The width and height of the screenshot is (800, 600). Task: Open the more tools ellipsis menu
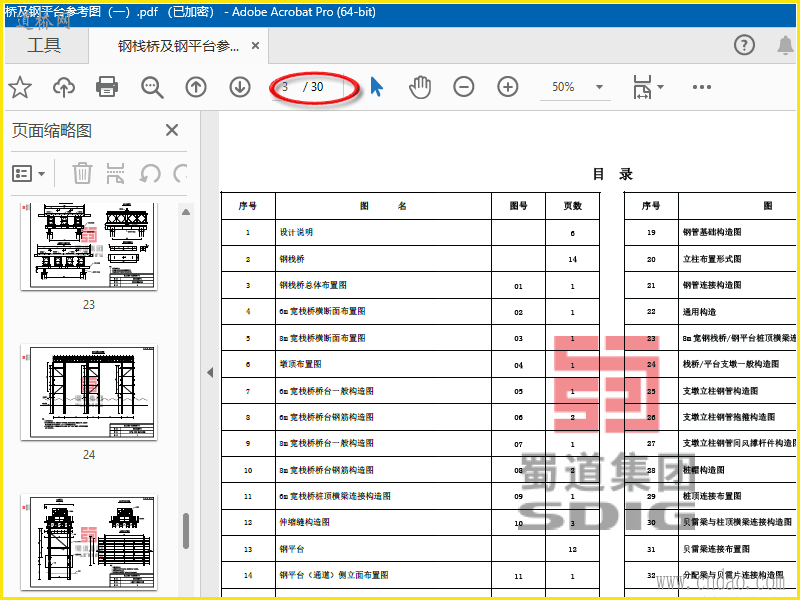[702, 87]
